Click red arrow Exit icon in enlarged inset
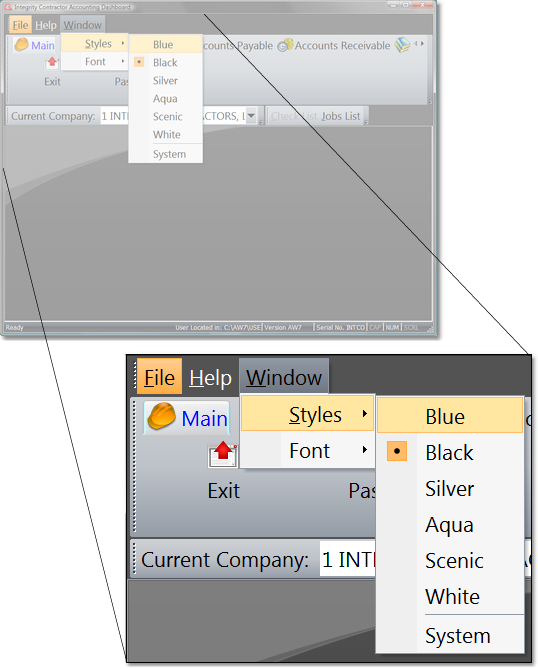Screen dimensions: 538x669 [x=223, y=454]
